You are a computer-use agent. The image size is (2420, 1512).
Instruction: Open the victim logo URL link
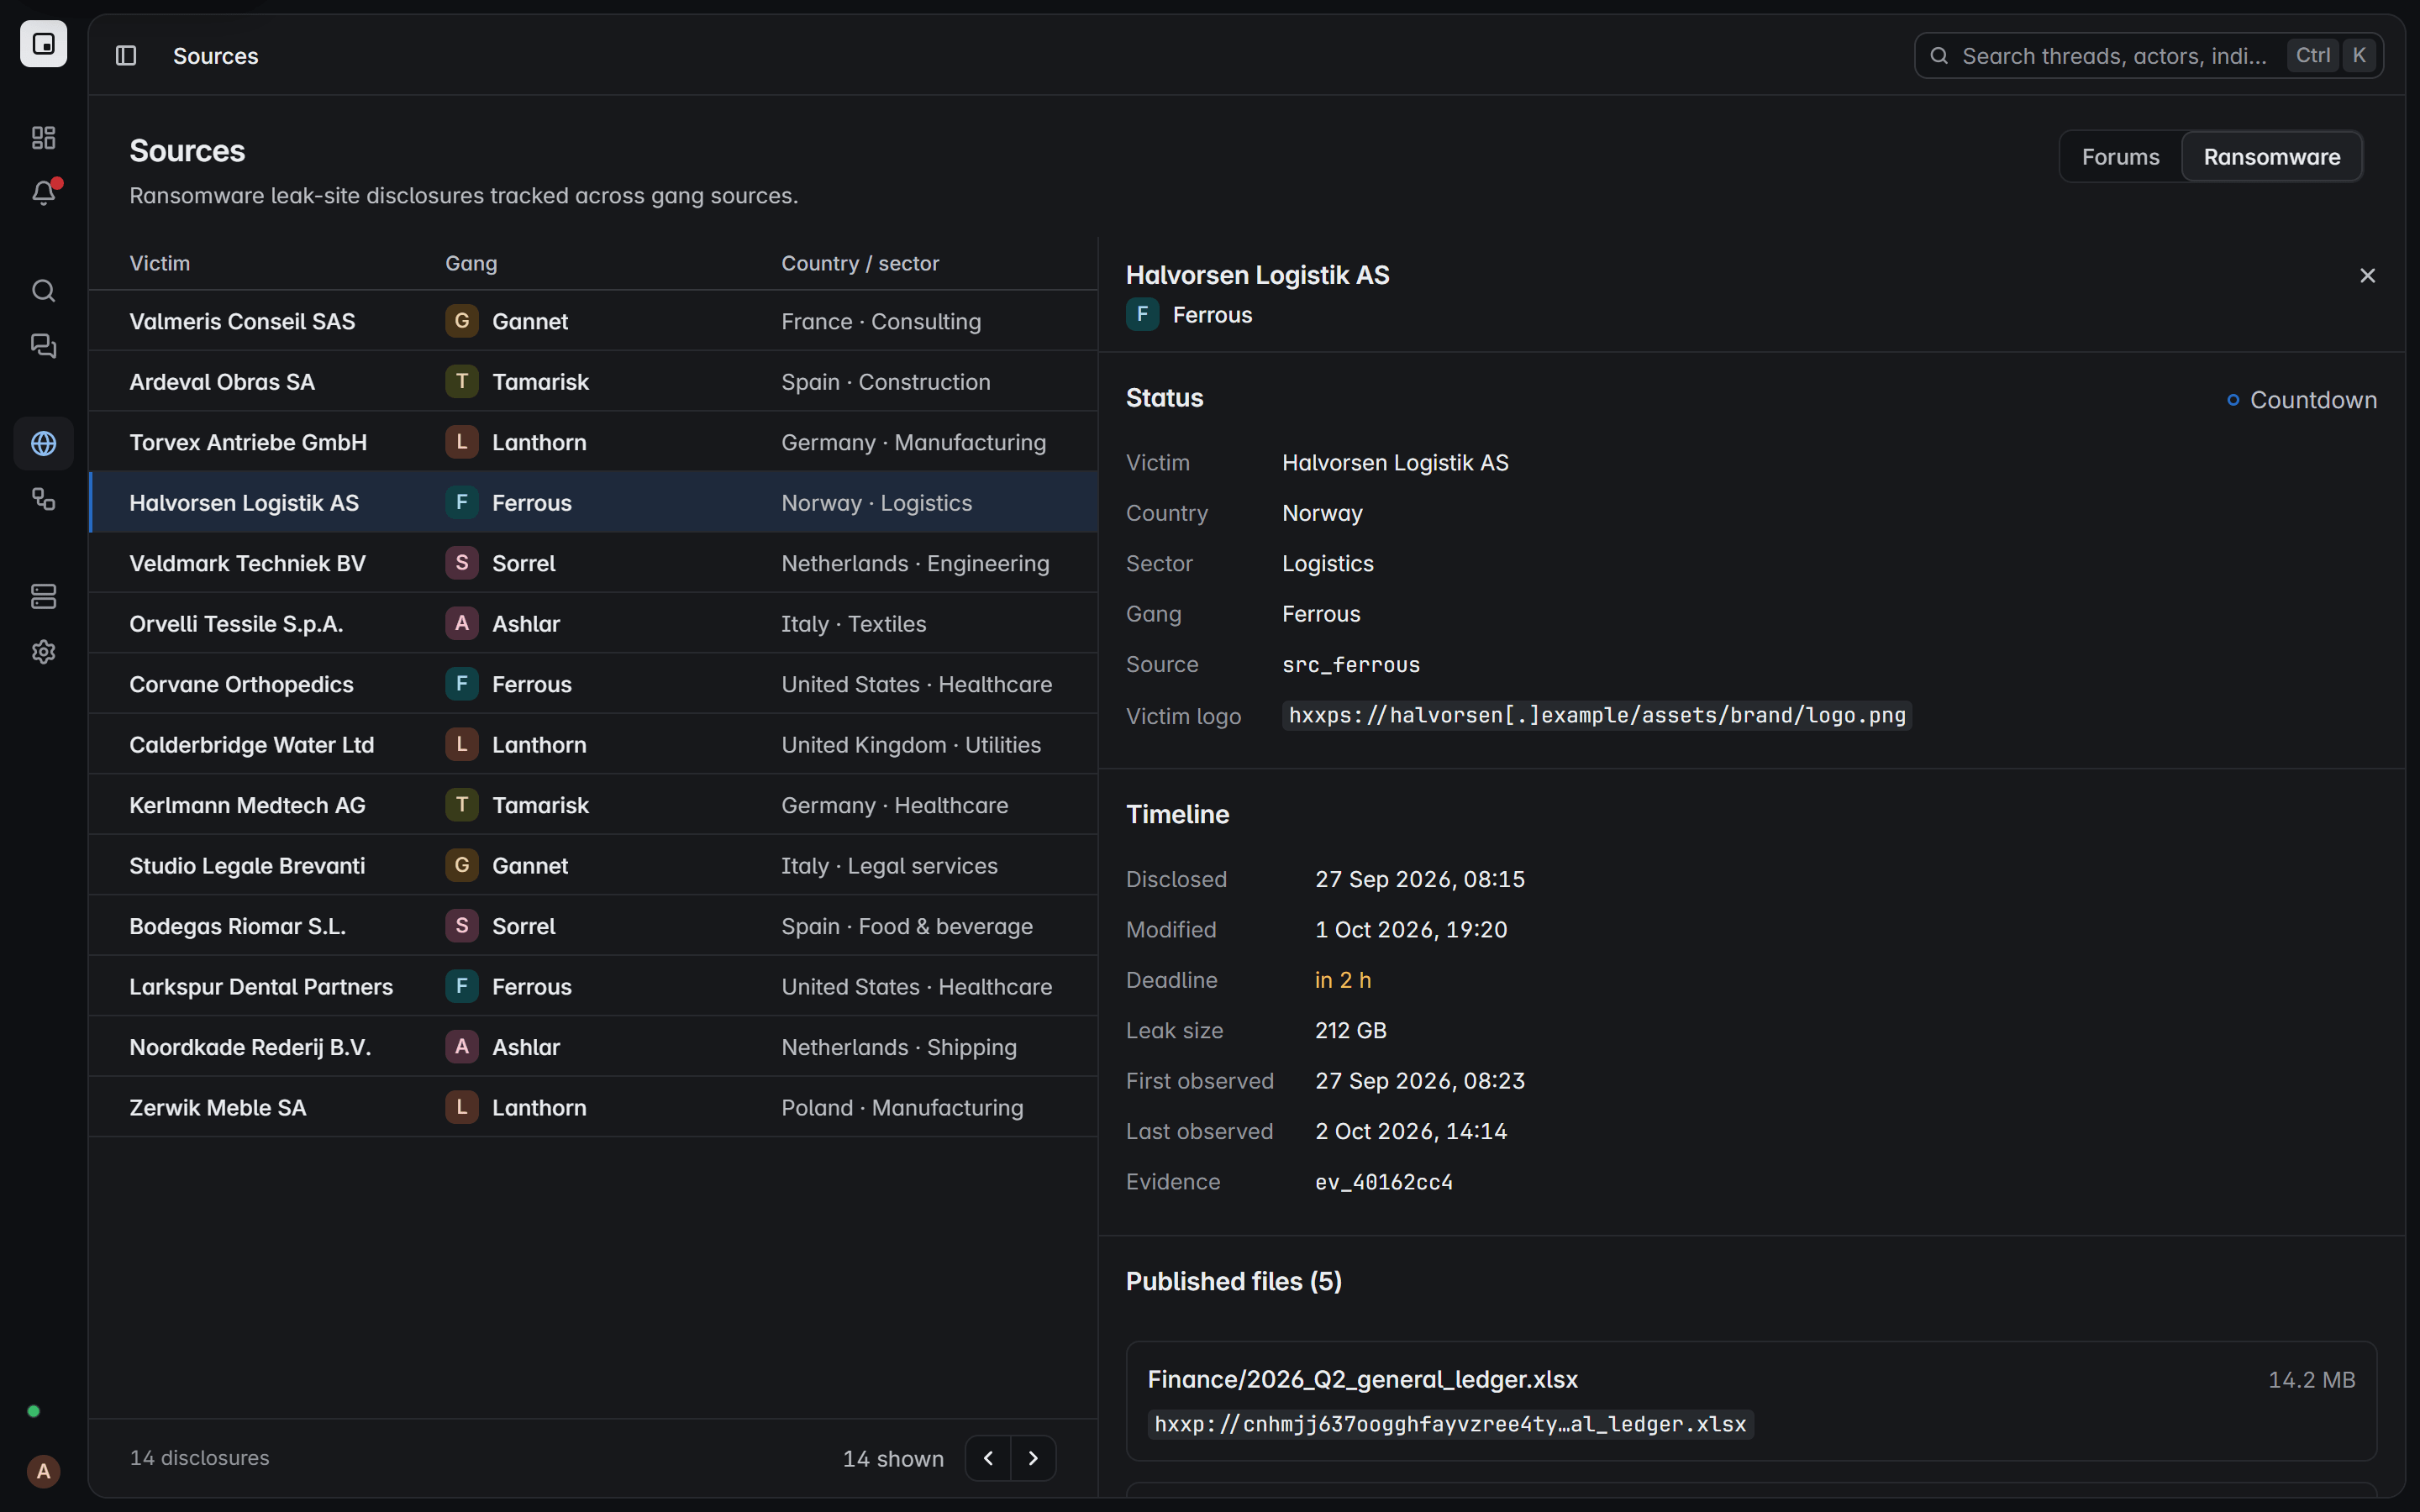tap(1597, 715)
